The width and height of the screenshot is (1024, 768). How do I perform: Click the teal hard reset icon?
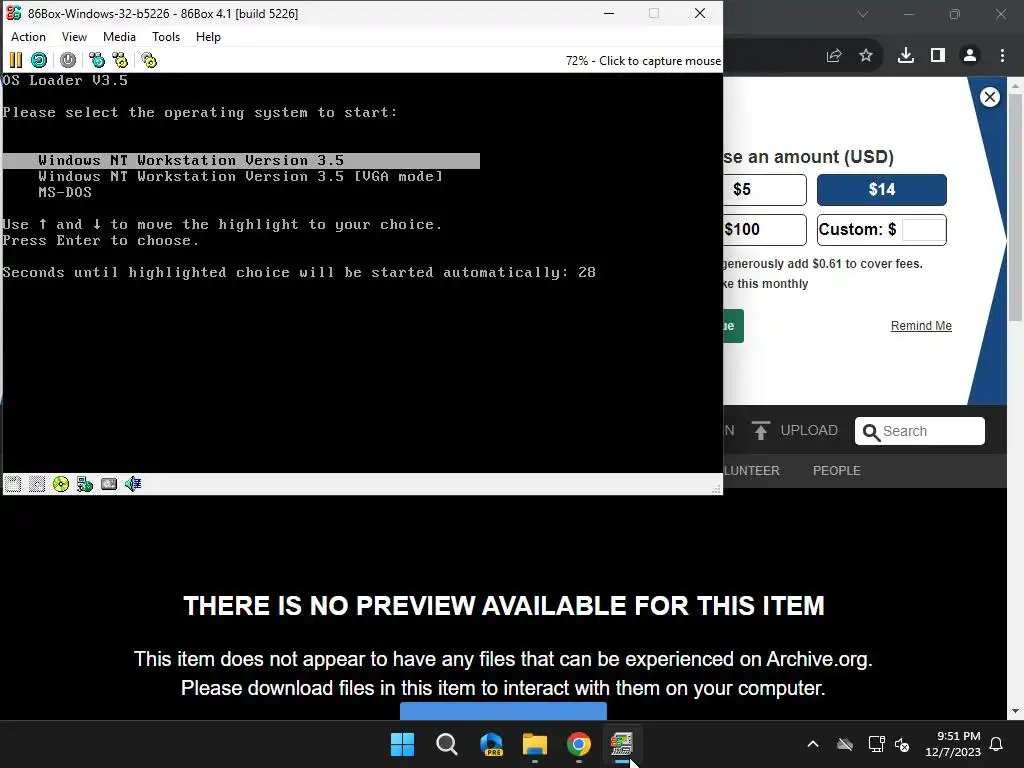pyautogui.click(x=39, y=61)
